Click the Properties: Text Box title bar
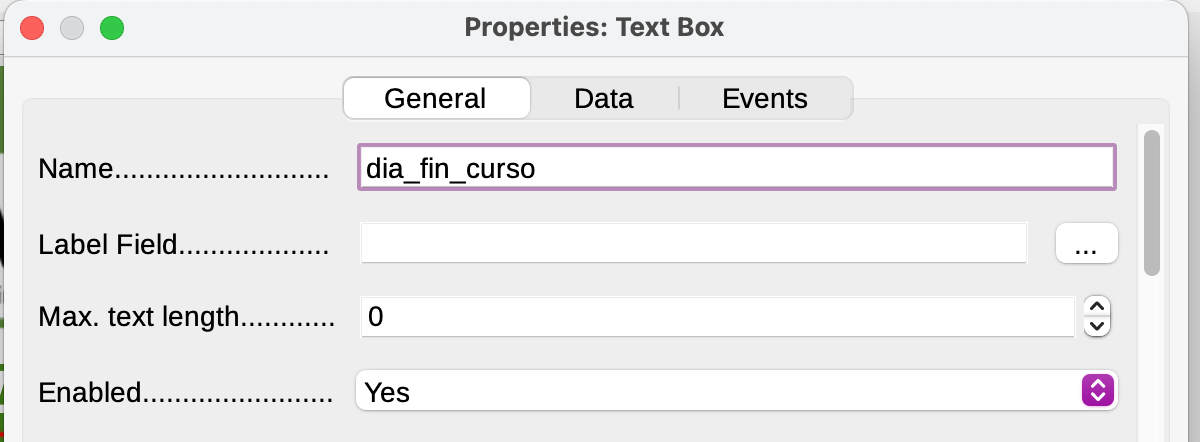Screen dimensions: 1200x442 click(x=594, y=28)
